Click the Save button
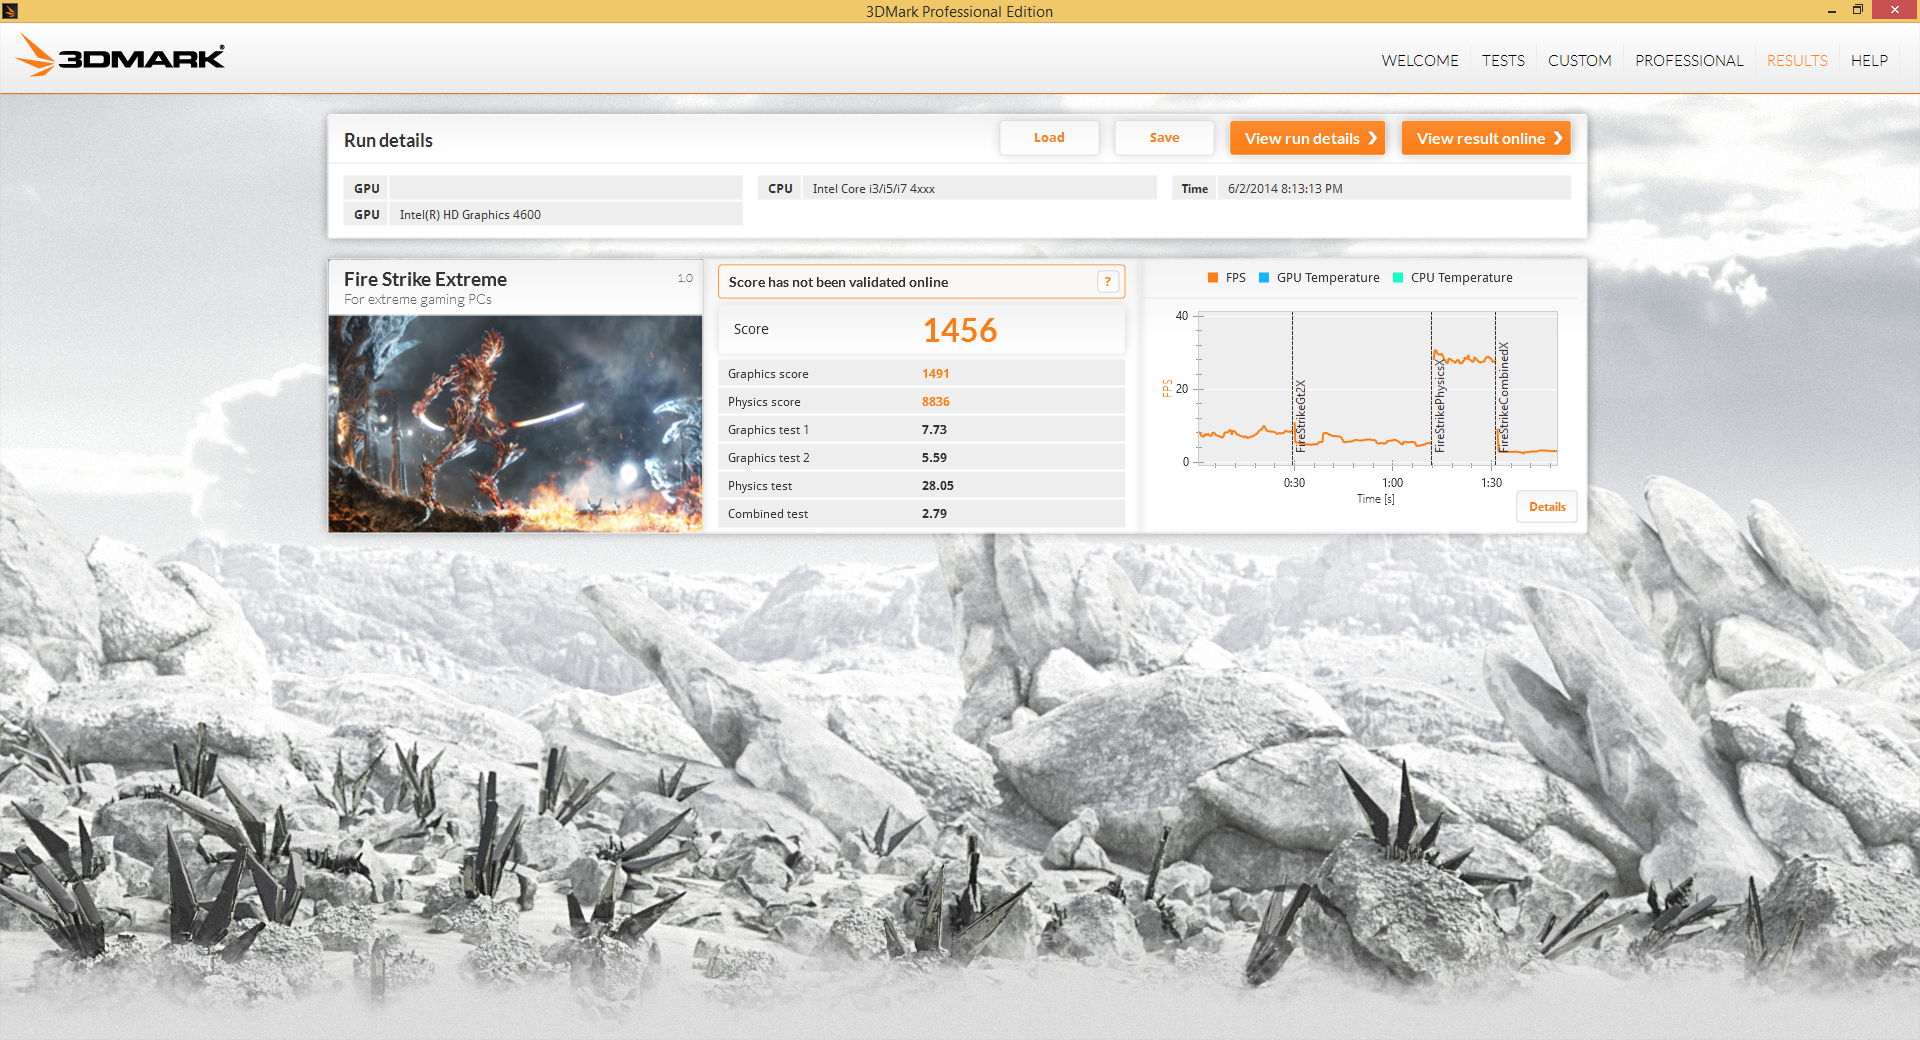This screenshot has height=1040, width=1920. point(1164,138)
